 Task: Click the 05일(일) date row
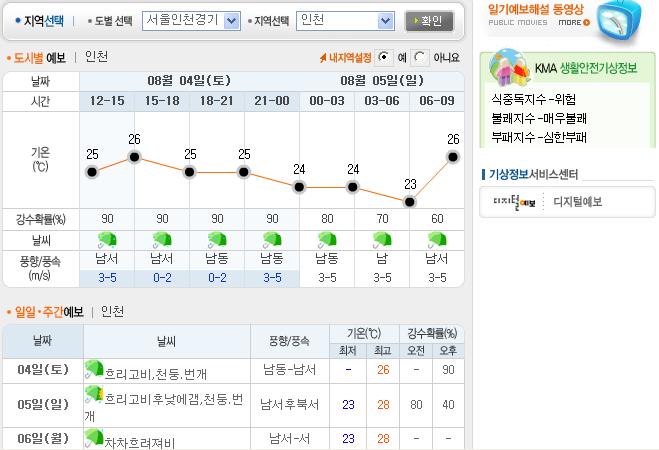point(43,405)
